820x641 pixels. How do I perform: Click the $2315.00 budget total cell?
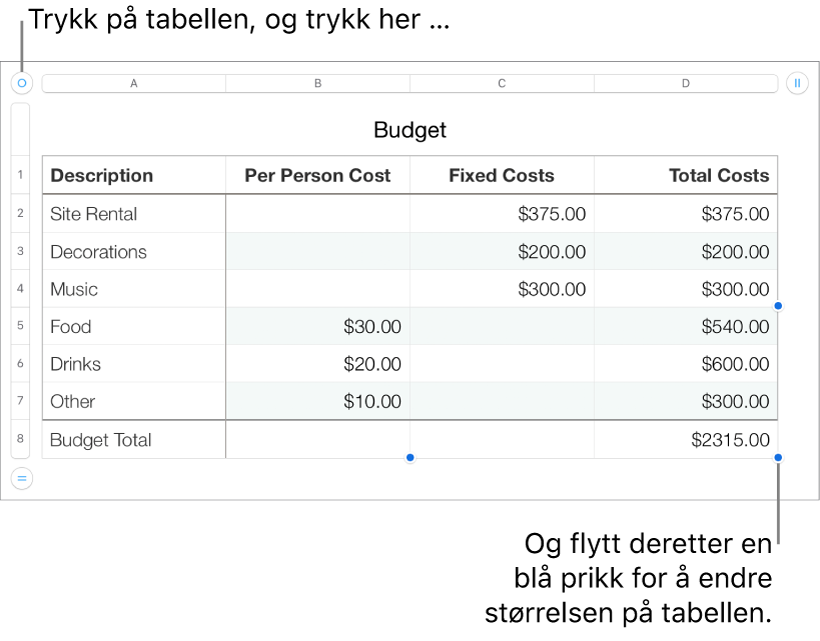(x=686, y=440)
